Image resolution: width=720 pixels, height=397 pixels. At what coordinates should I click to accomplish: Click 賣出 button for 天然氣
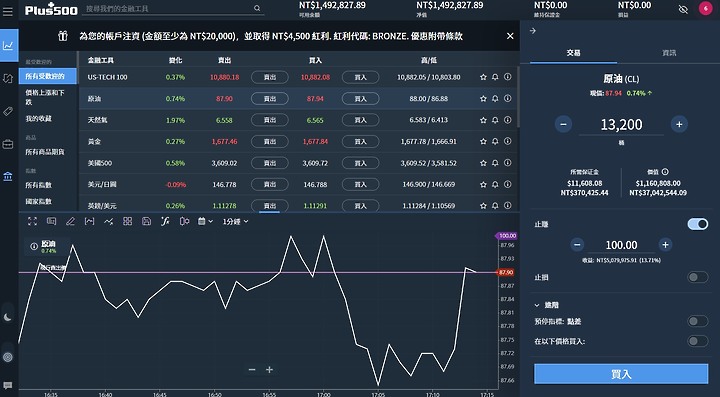[x=270, y=120]
